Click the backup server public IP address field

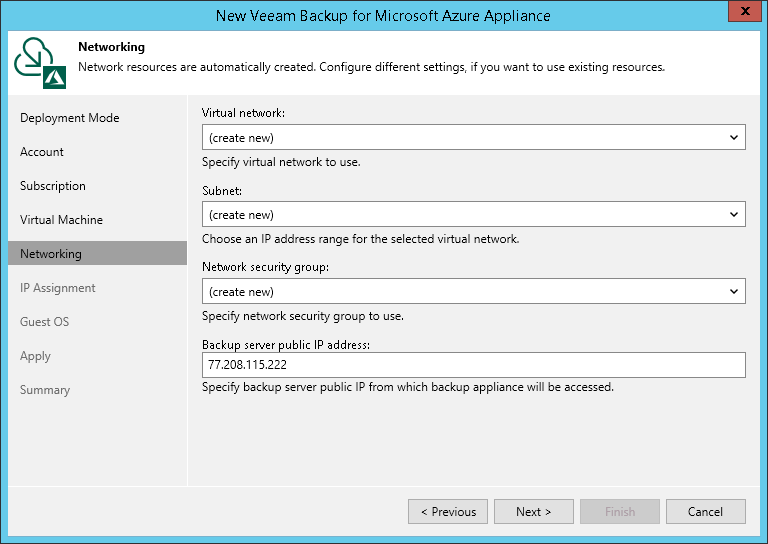474,365
